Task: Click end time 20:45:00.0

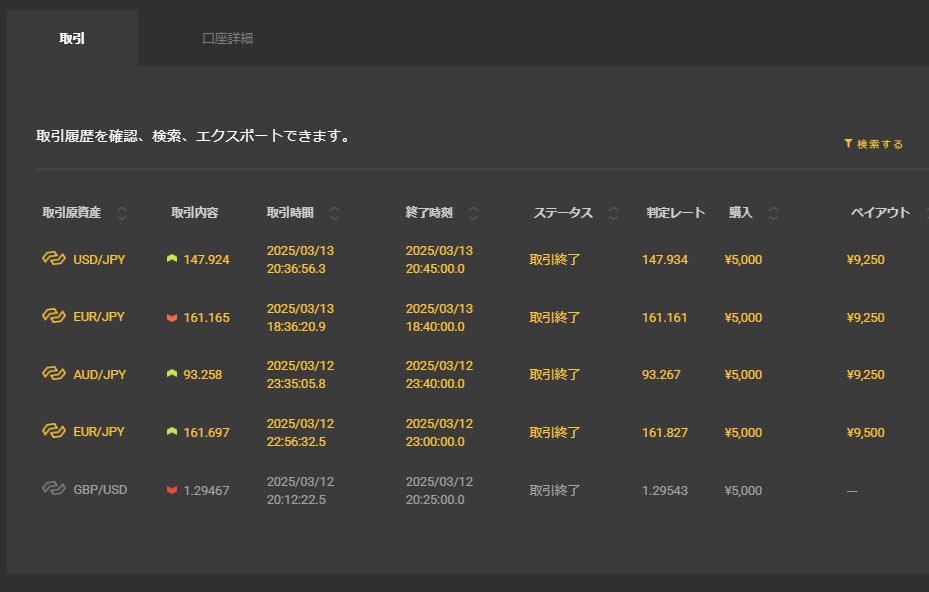Action: (x=435, y=268)
